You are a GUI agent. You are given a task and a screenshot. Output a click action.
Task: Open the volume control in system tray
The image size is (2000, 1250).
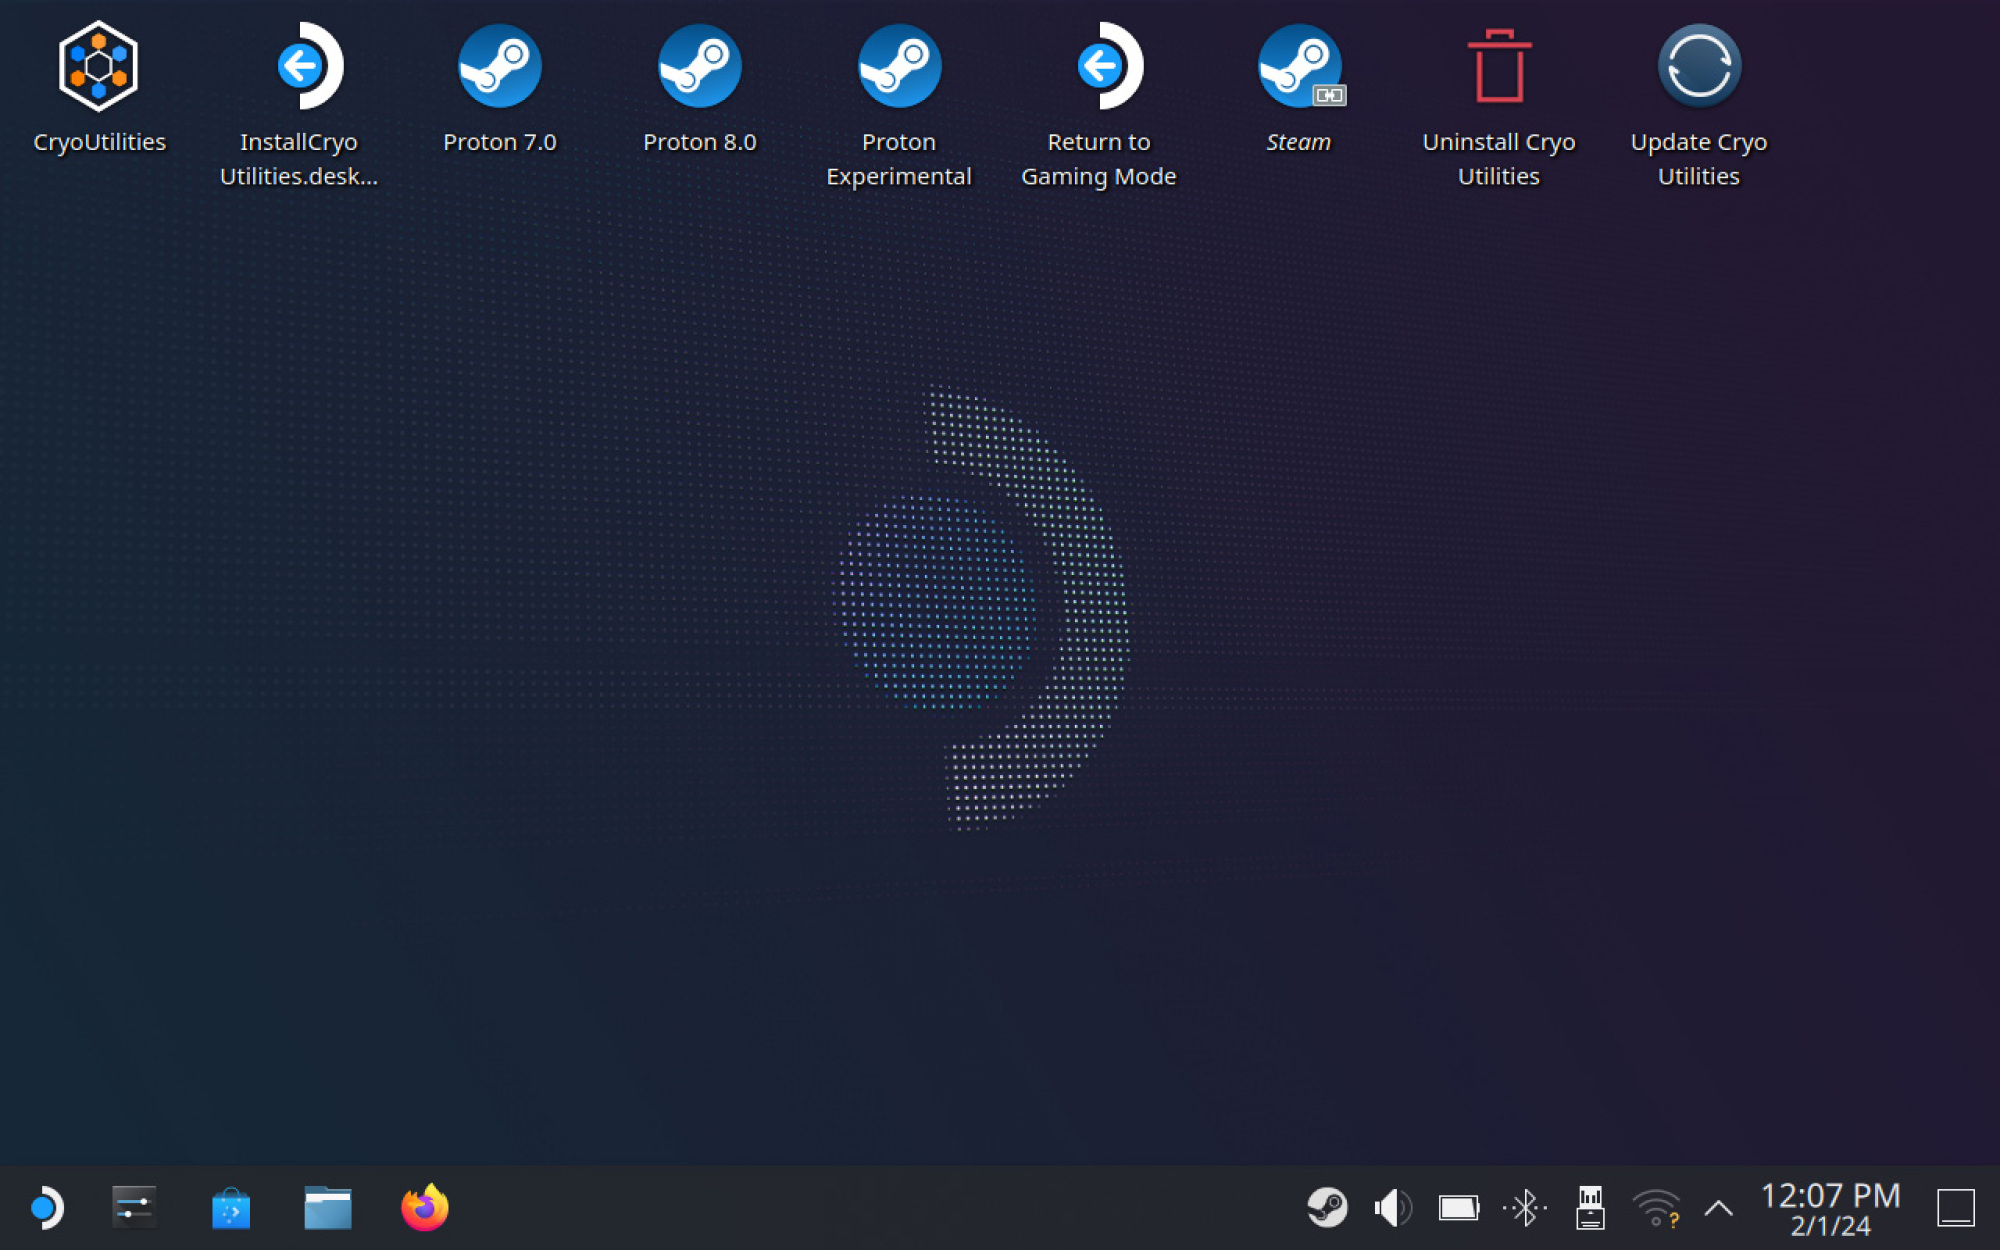[x=1392, y=1208]
